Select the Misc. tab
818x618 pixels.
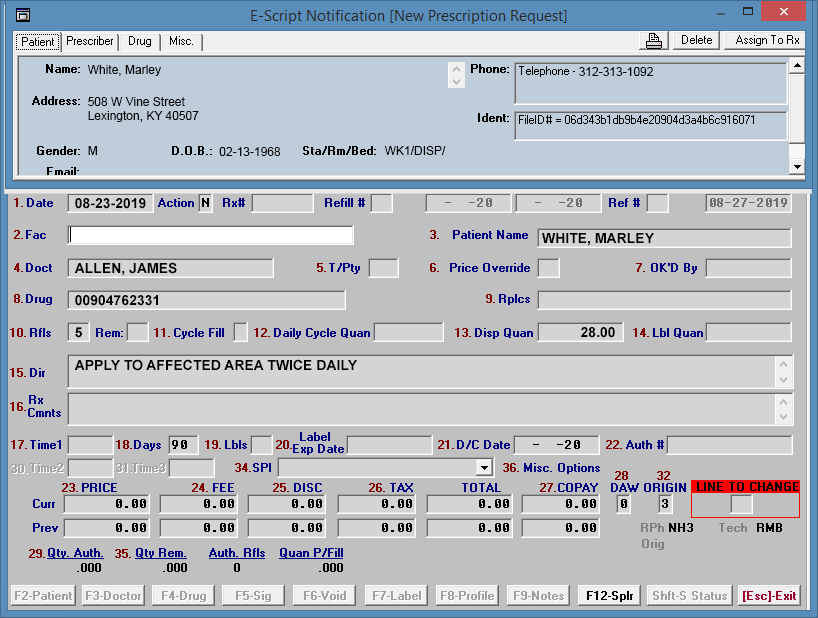tap(181, 41)
